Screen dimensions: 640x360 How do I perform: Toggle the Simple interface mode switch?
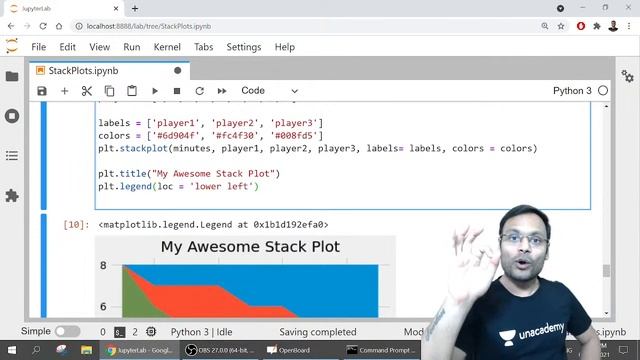[67, 331]
